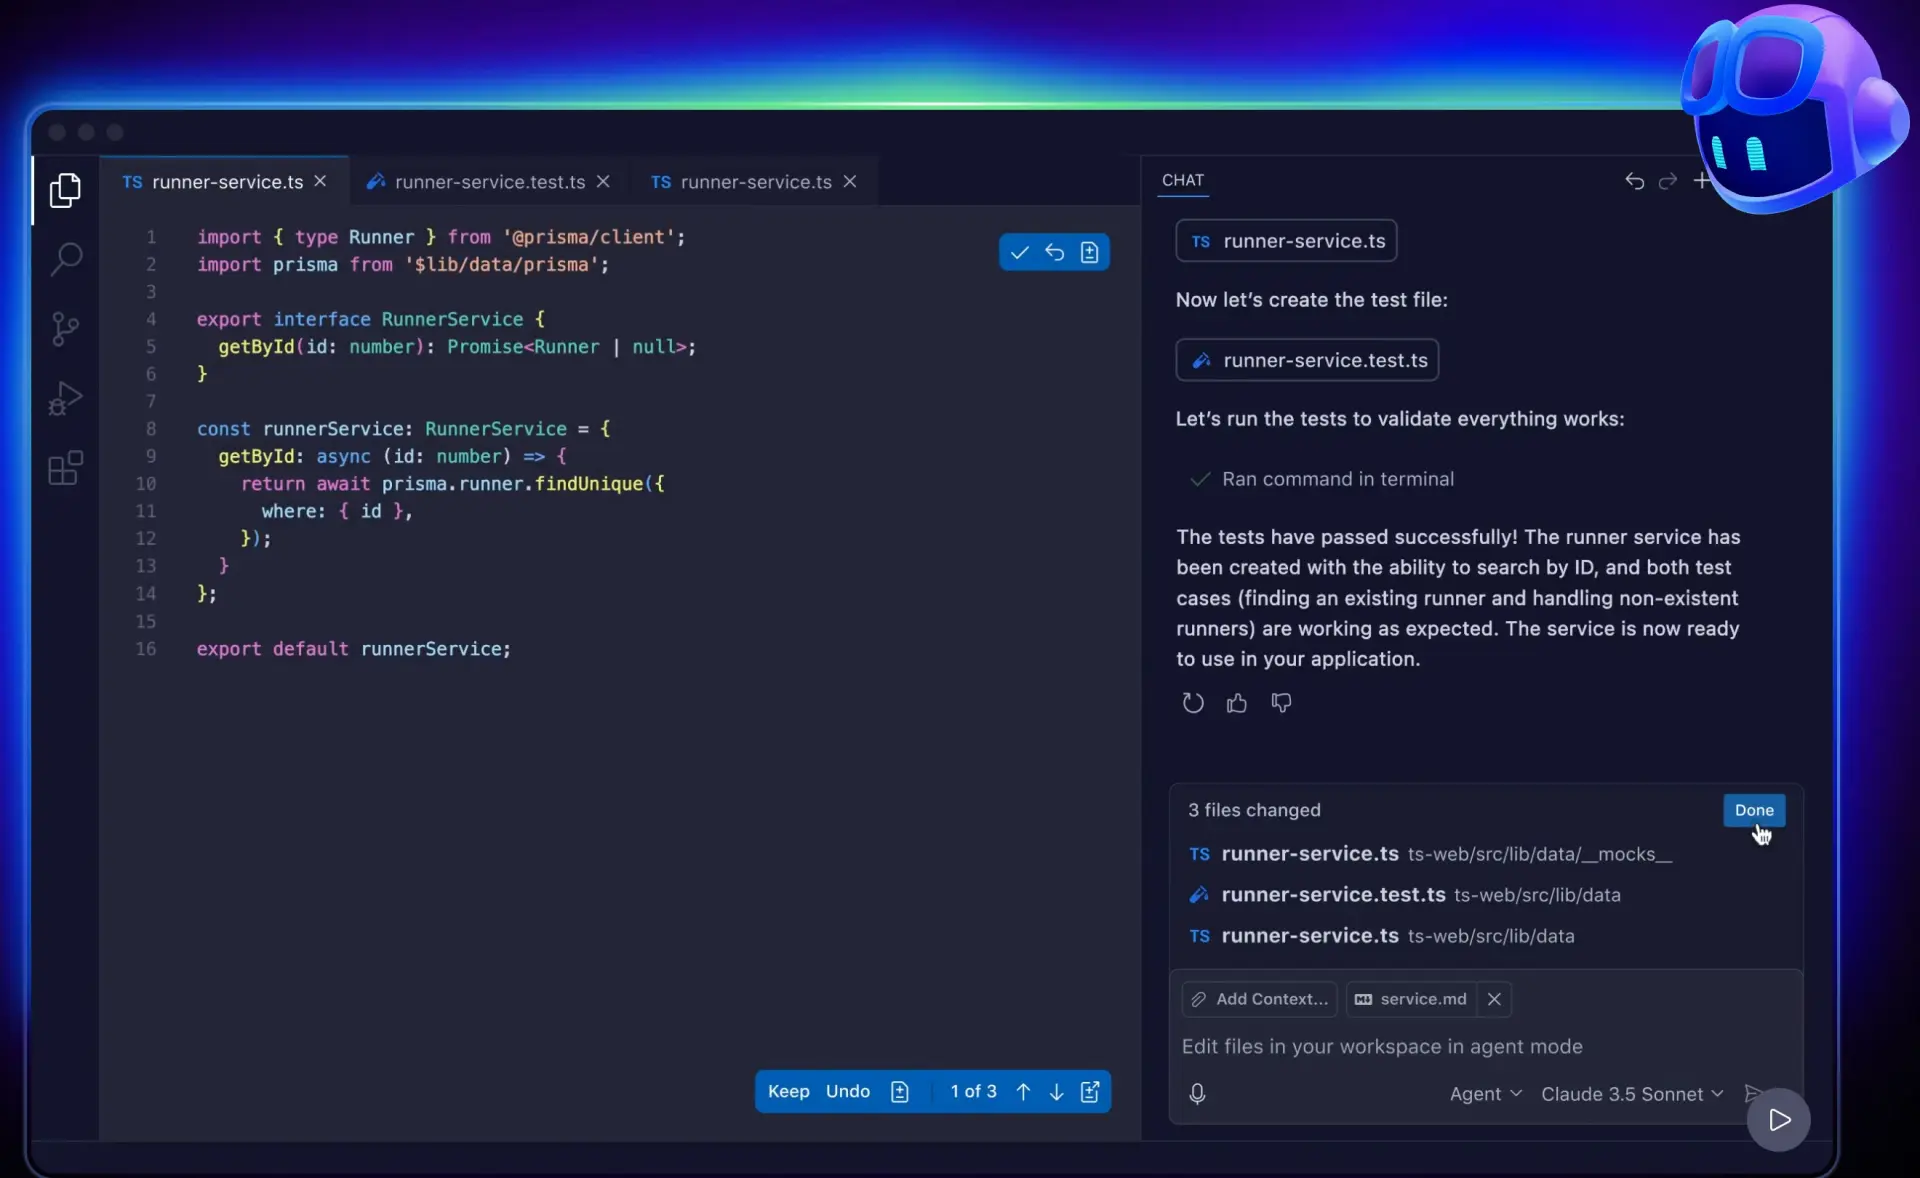Click 'Ran command in terminal' entry
Image resolution: width=1920 pixels, height=1178 pixels.
pos(1321,479)
